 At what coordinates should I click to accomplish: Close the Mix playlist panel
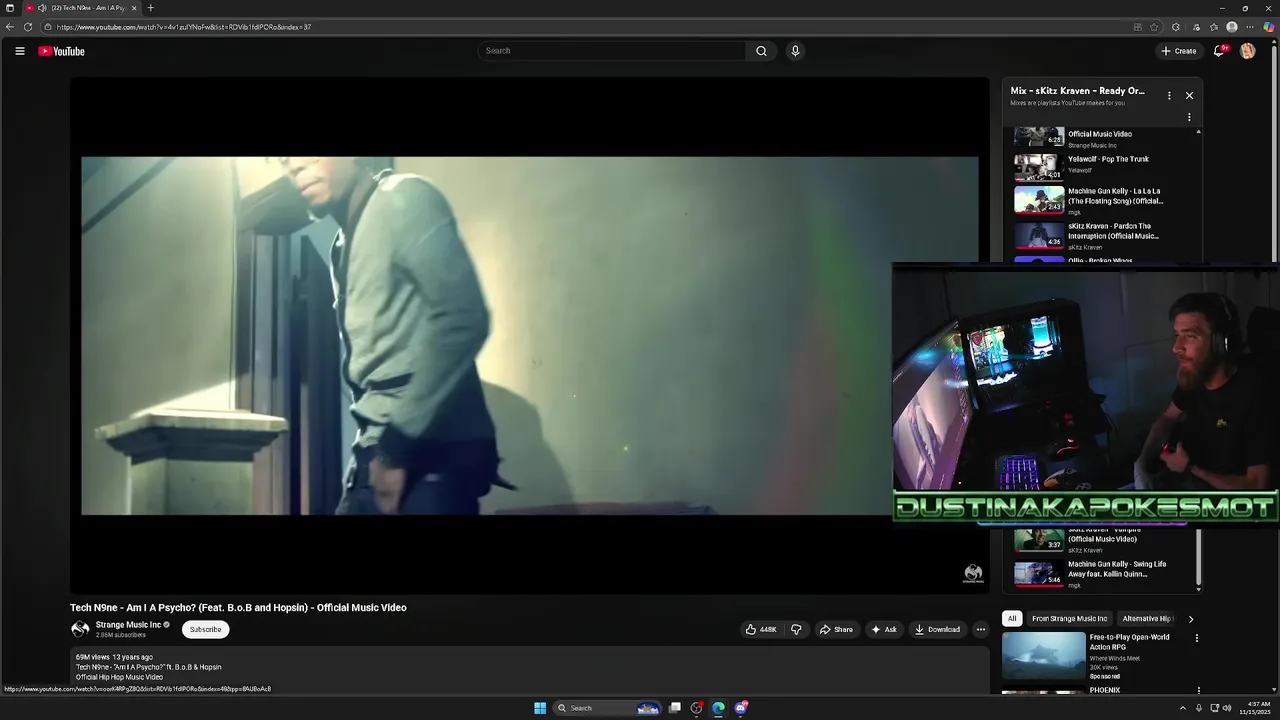coord(1189,95)
